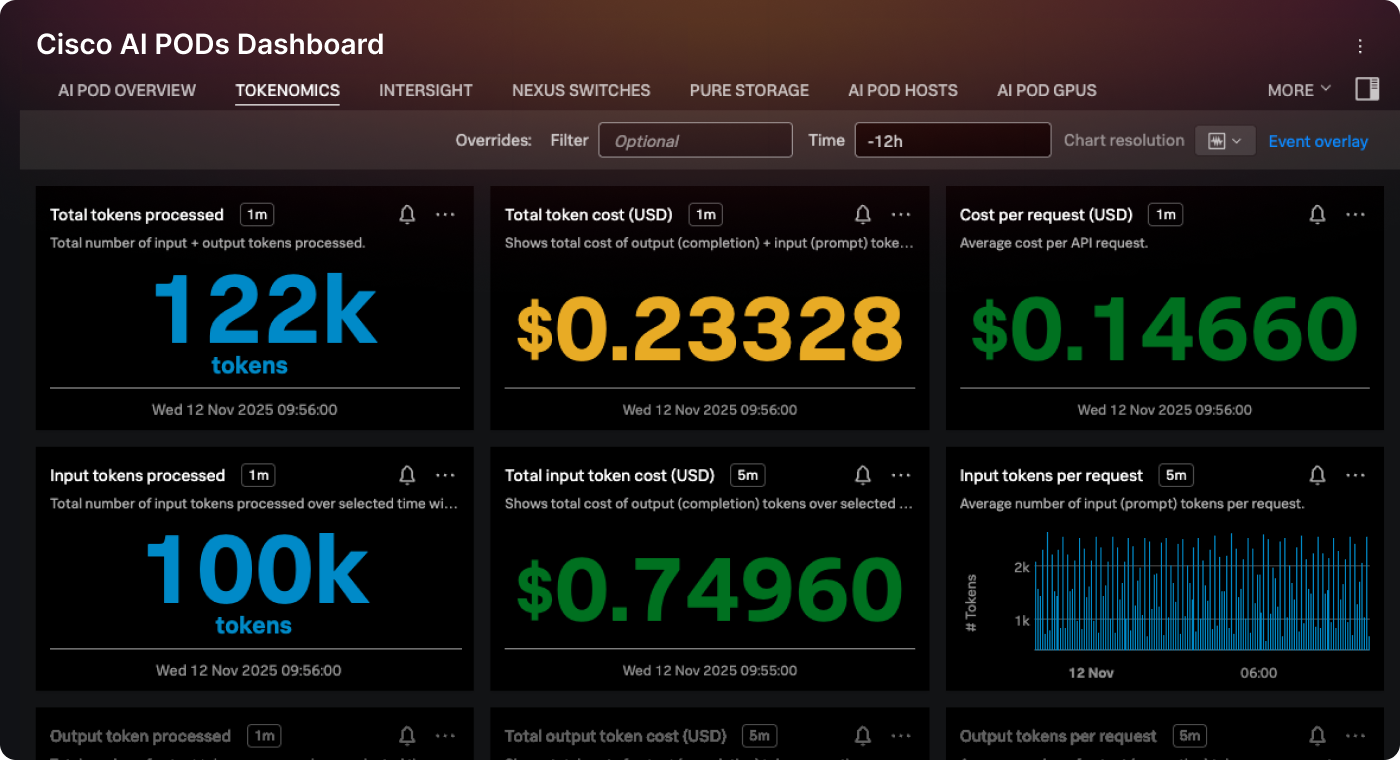This screenshot has width=1400, height=760.
Task: Click bell icon on Total token cost (USD) card
Action: coord(863,214)
